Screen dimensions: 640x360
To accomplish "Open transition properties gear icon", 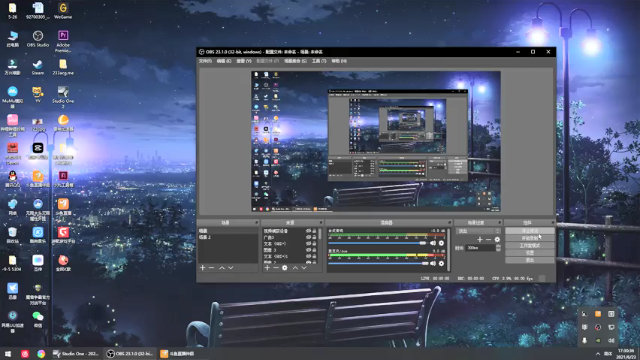I will tap(497, 240).
